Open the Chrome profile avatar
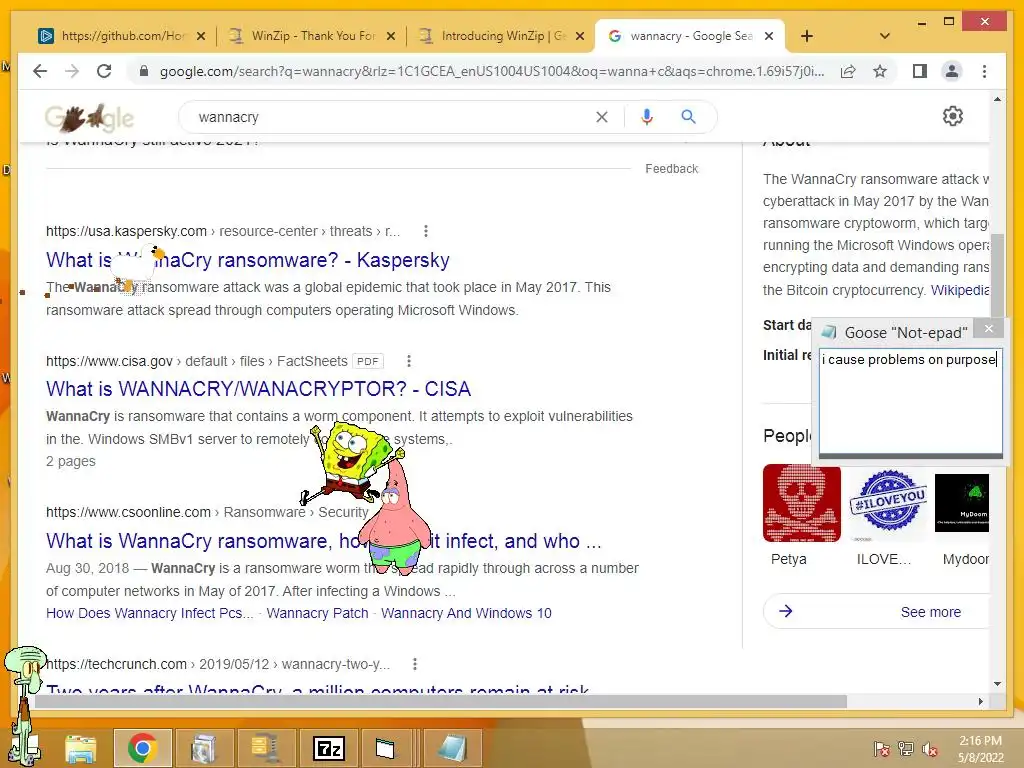This screenshot has width=1024, height=768. [x=952, y=71]
